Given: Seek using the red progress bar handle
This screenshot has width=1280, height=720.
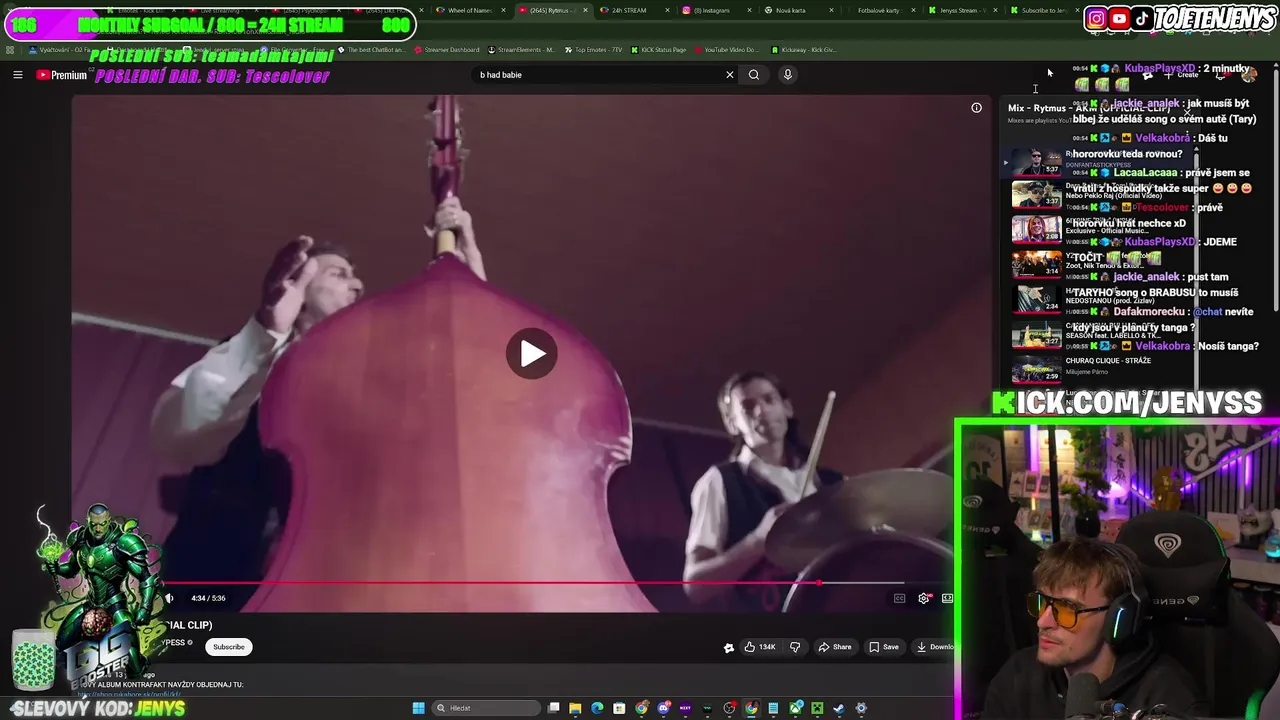Looking at the screenshot, I should (819, 583).
